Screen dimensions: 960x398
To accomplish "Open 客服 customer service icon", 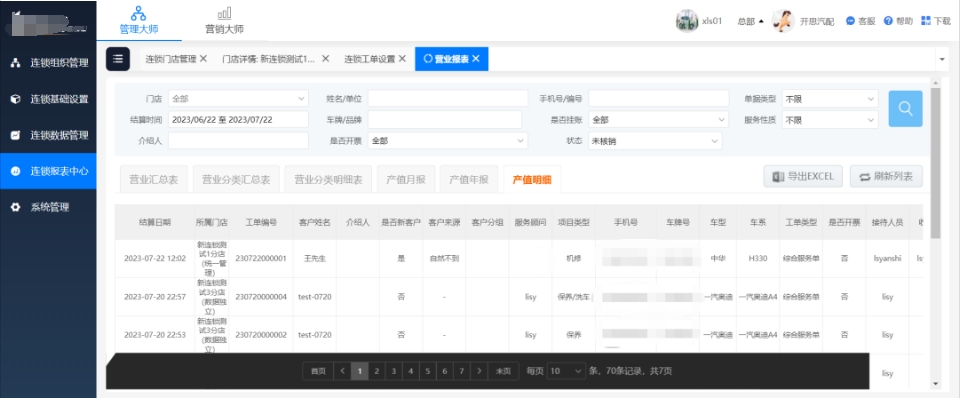I will pos(850,21).
